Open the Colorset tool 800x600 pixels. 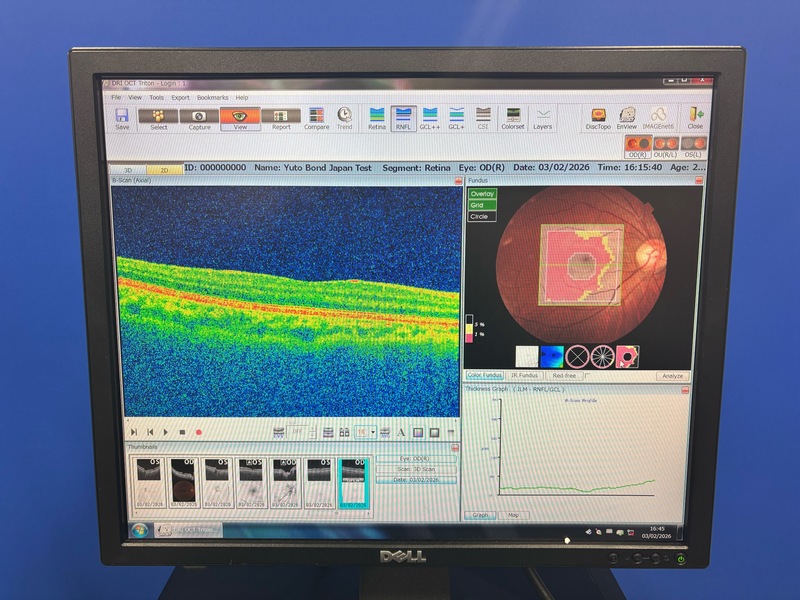click(x=512, y=118)
